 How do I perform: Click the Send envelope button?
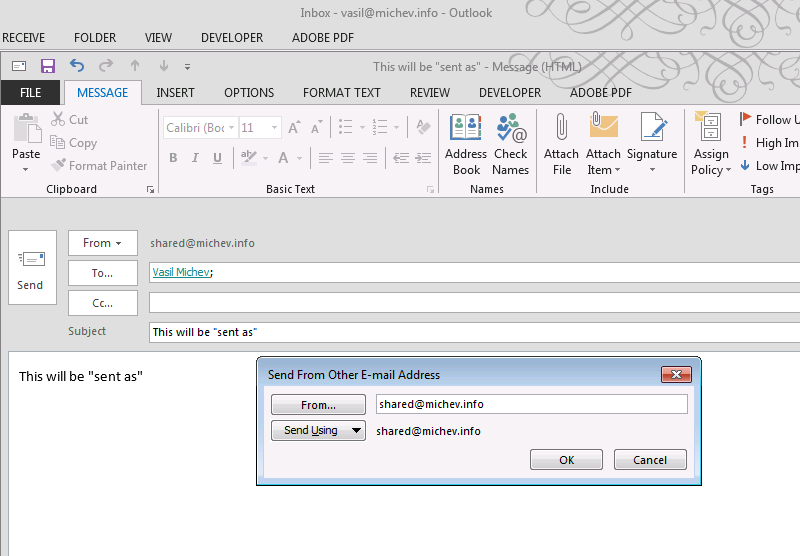[x=30, y=267]
